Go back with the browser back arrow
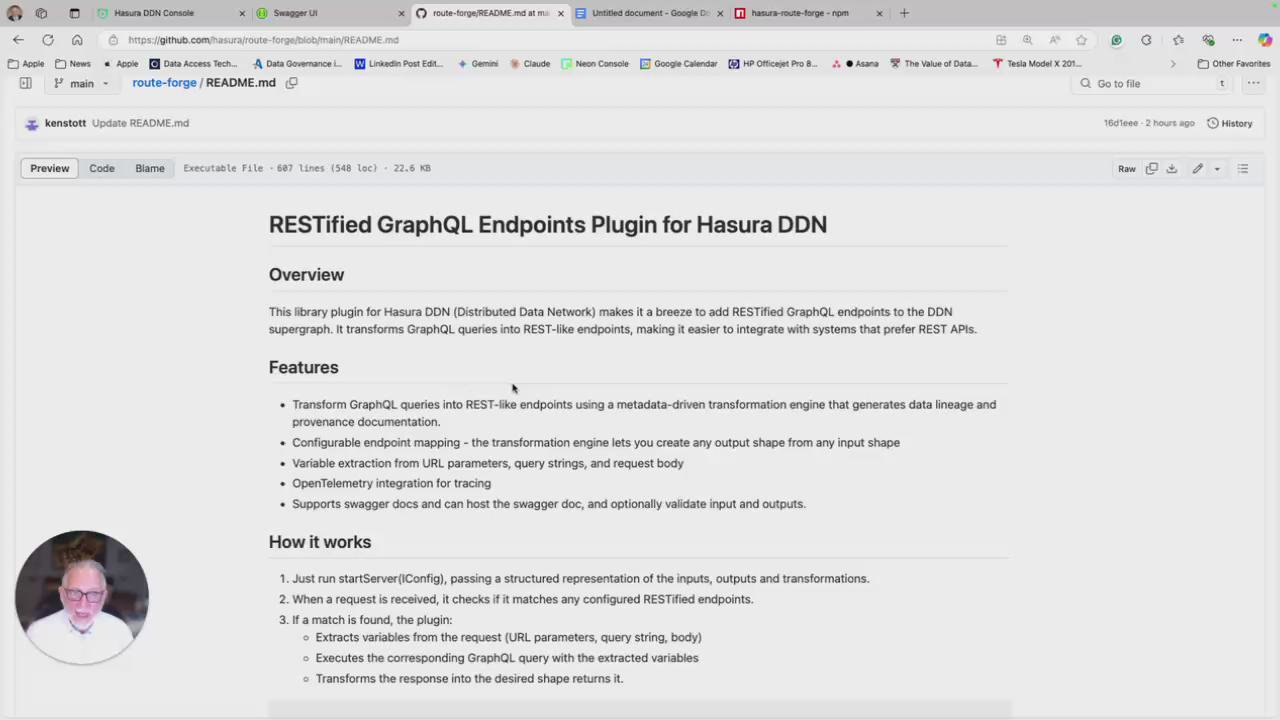Screen dimensions: 1280x720 18,40
